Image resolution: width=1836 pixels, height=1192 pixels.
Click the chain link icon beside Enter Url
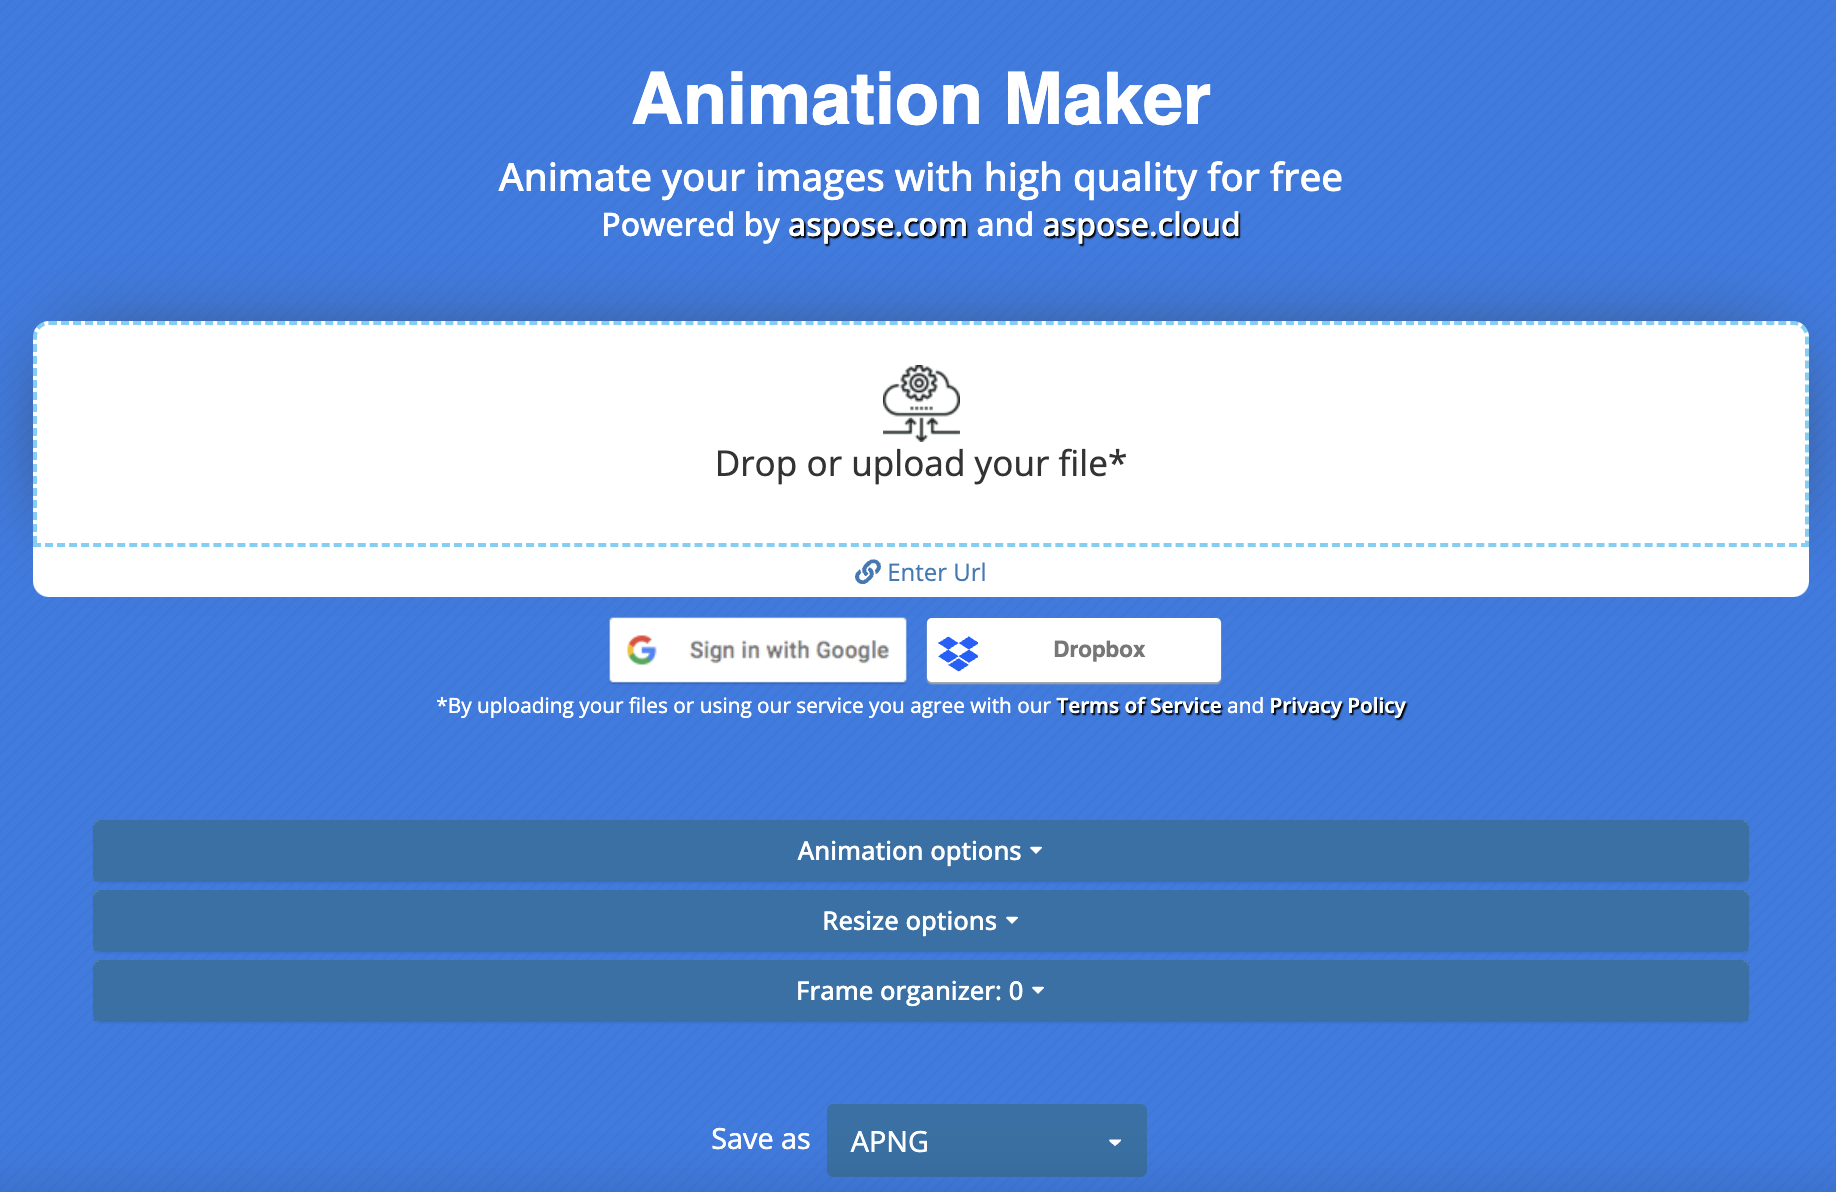tap(867, 572)
